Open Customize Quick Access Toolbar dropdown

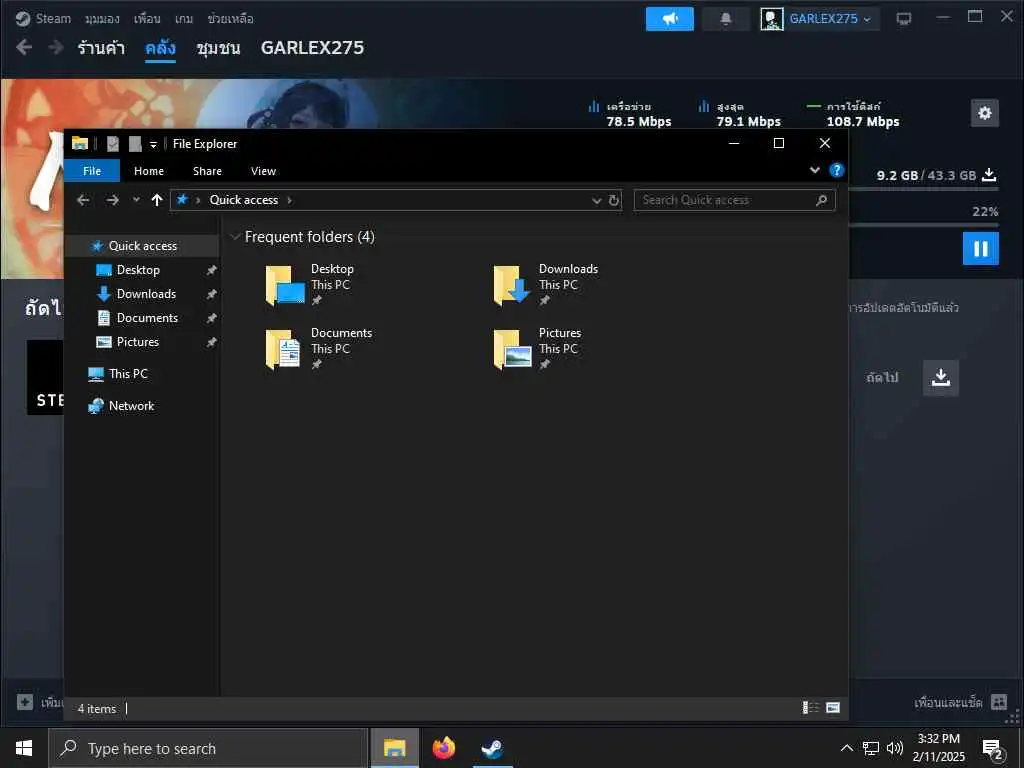[153, 144]
